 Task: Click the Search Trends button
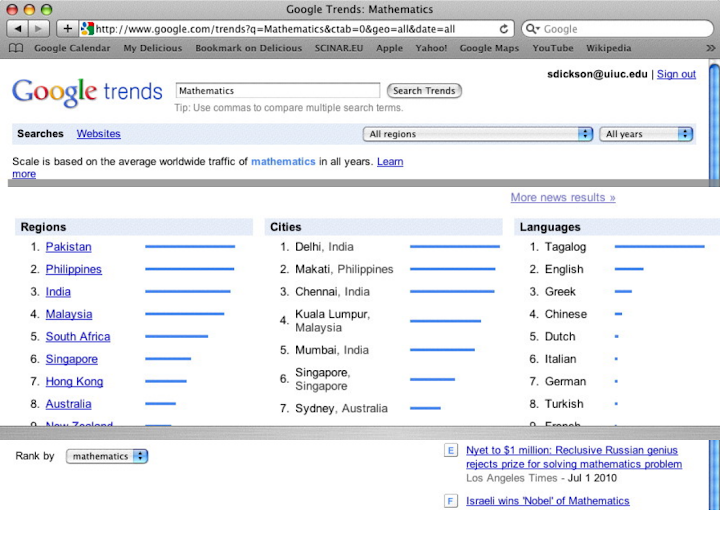424,91
